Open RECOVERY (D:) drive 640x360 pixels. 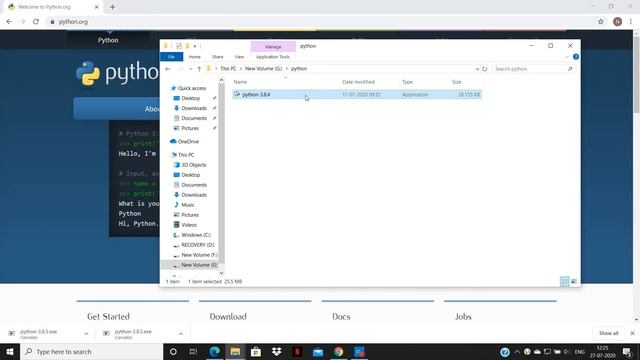click(x=198, y=245)
